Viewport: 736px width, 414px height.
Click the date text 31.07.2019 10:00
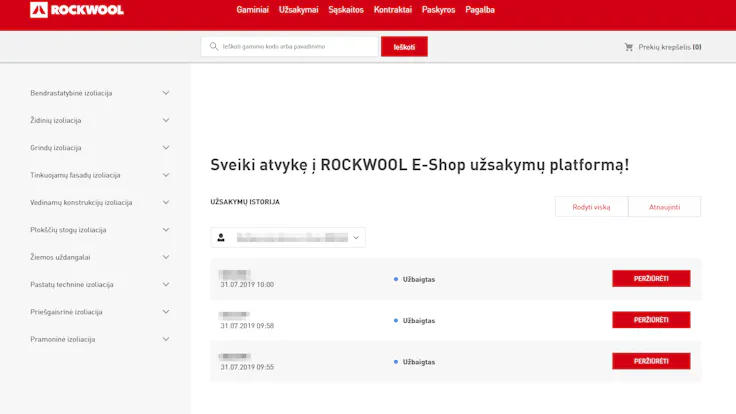click(x=247, y=284)
